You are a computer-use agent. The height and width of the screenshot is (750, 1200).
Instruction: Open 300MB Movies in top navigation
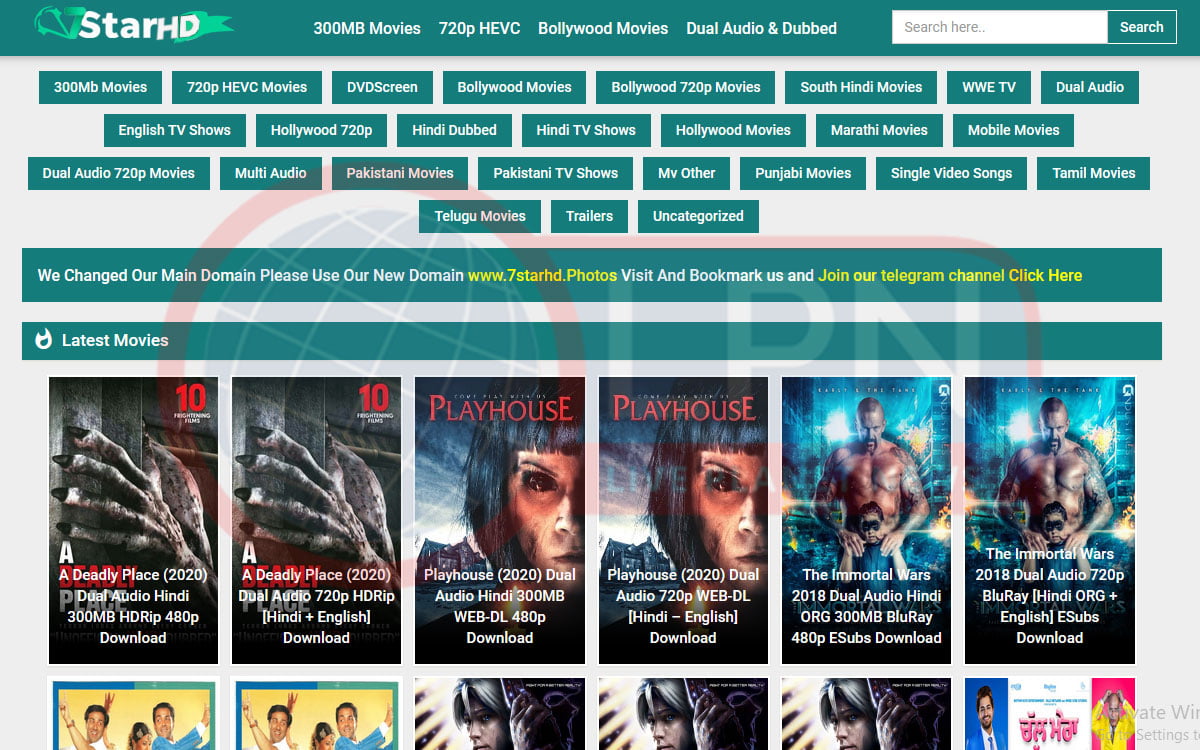point(367,28)
